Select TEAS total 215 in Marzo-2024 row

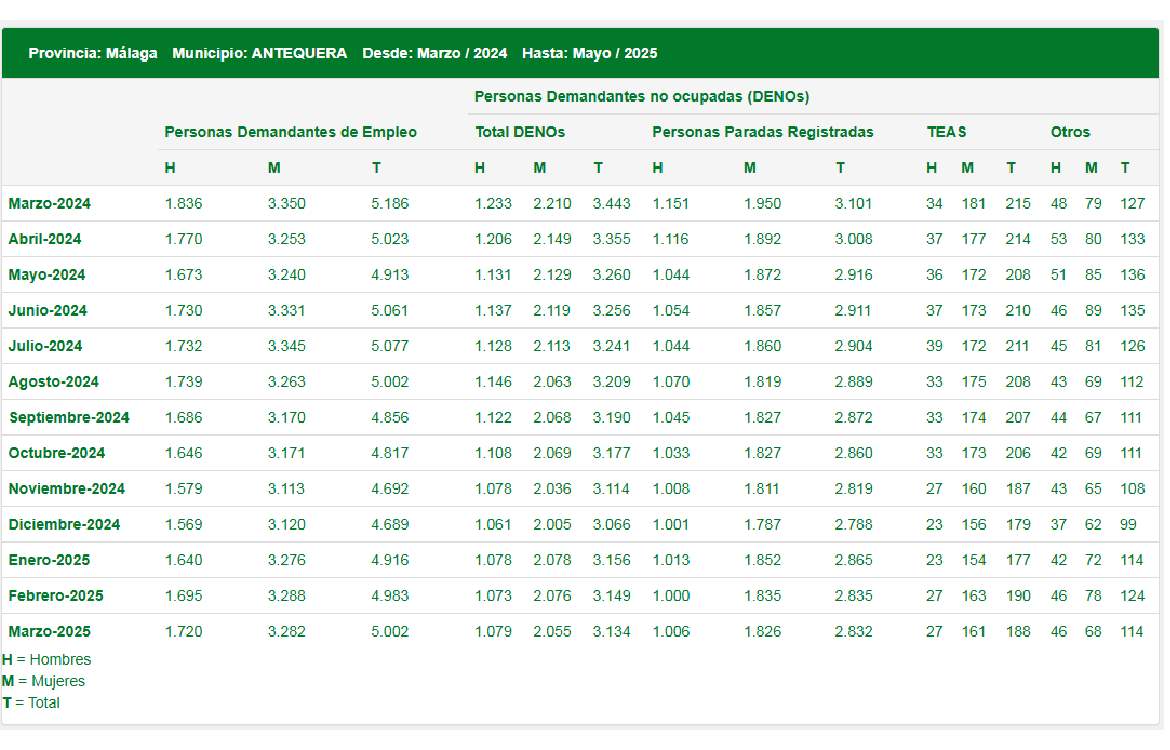pyautogui.click(x=1017, y=204)
